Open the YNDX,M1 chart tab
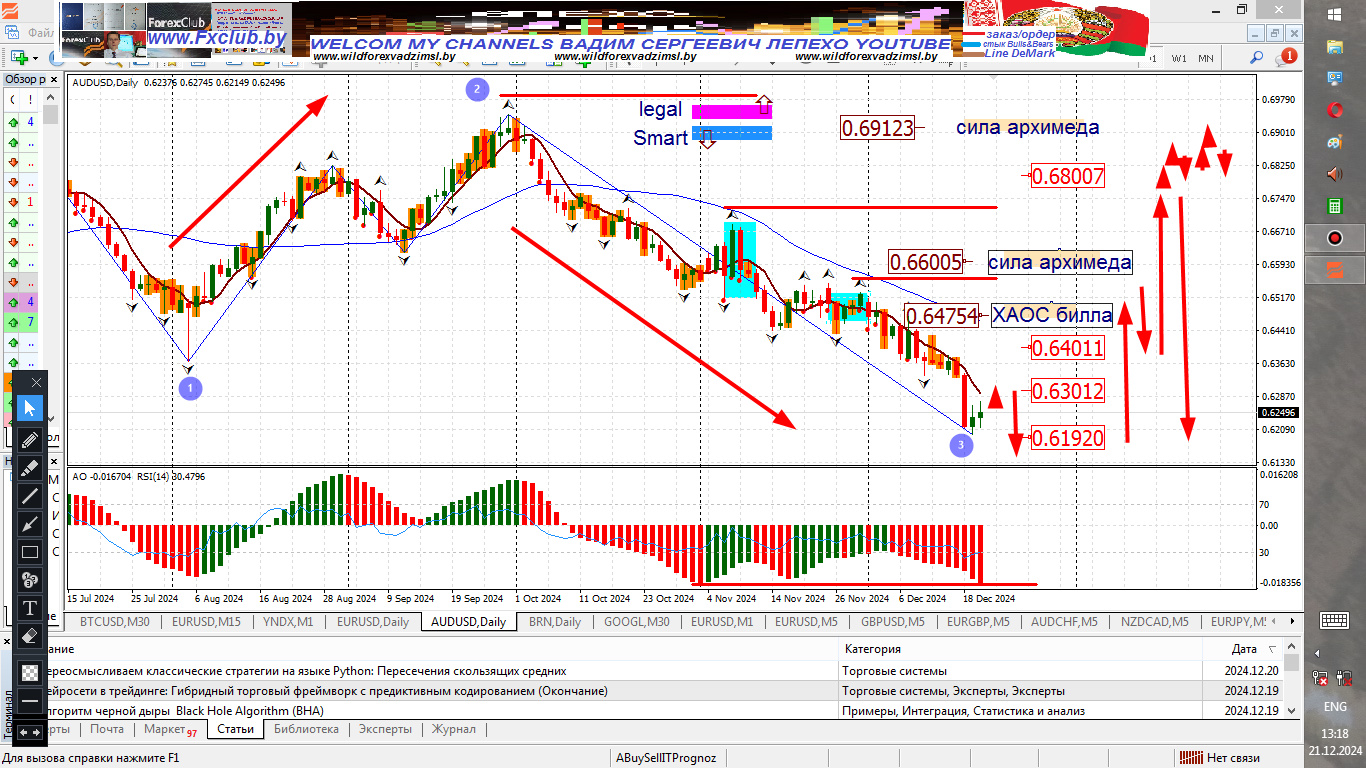Screen dimensions: 1366x768 click(x=288, y=622)
